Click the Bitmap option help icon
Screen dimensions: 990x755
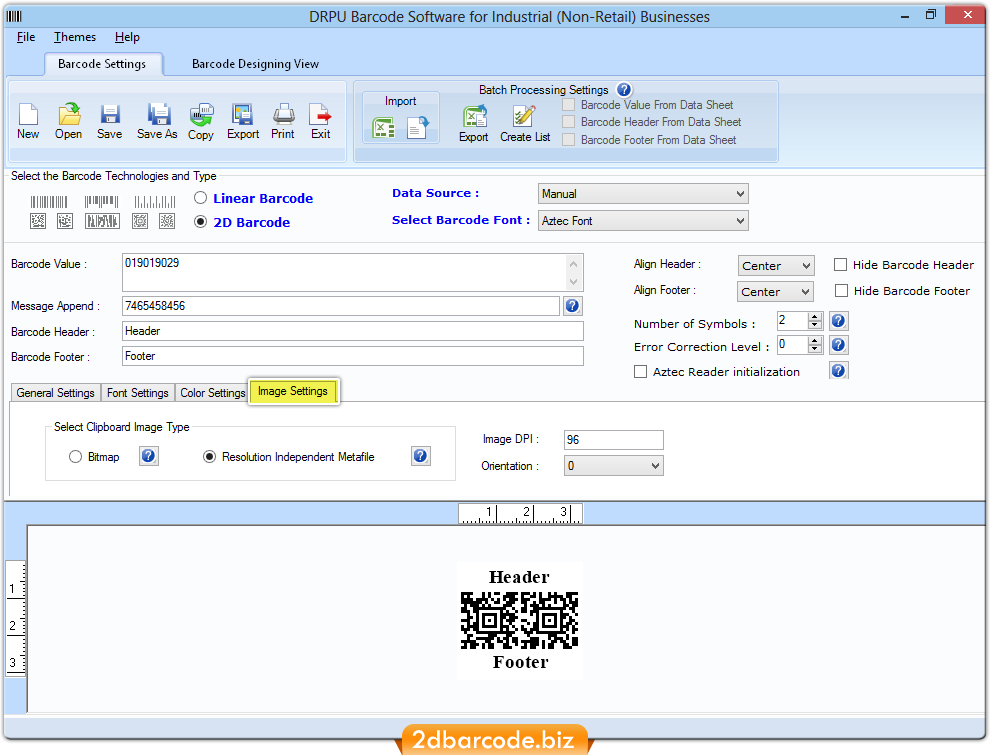tap(148, 456)
